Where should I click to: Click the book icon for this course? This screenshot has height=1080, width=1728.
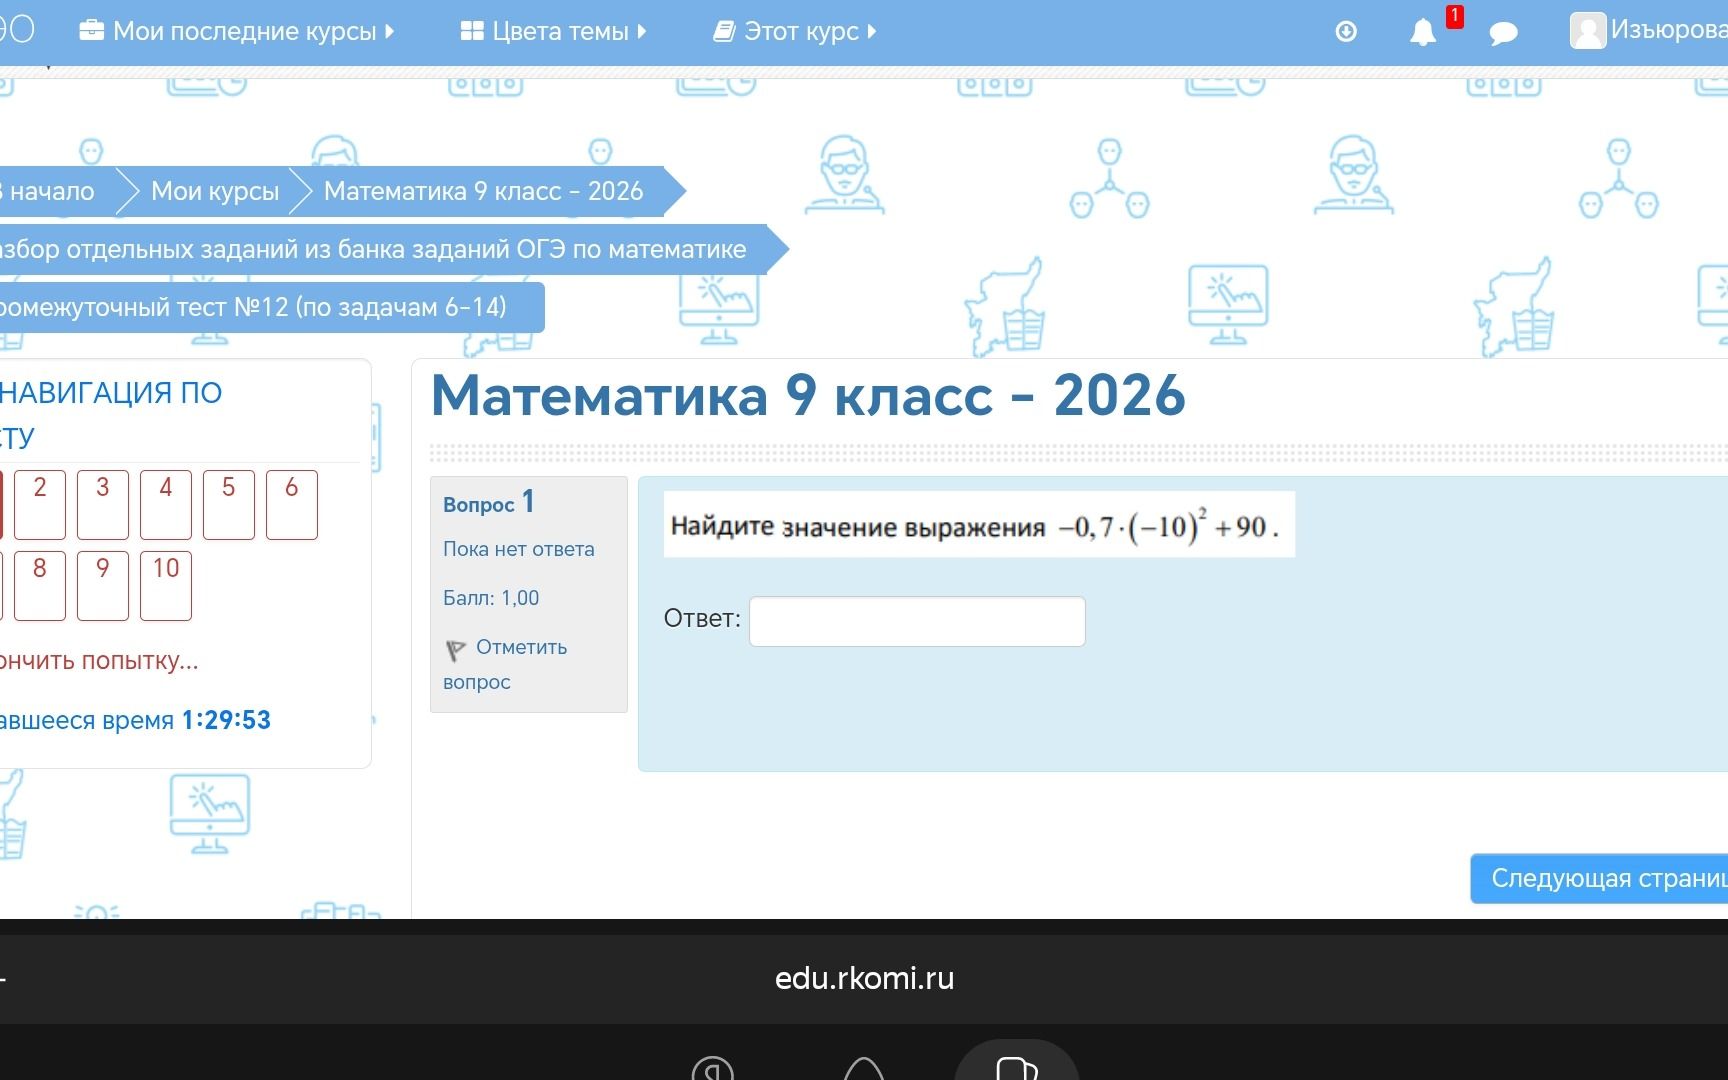[723, 32]
